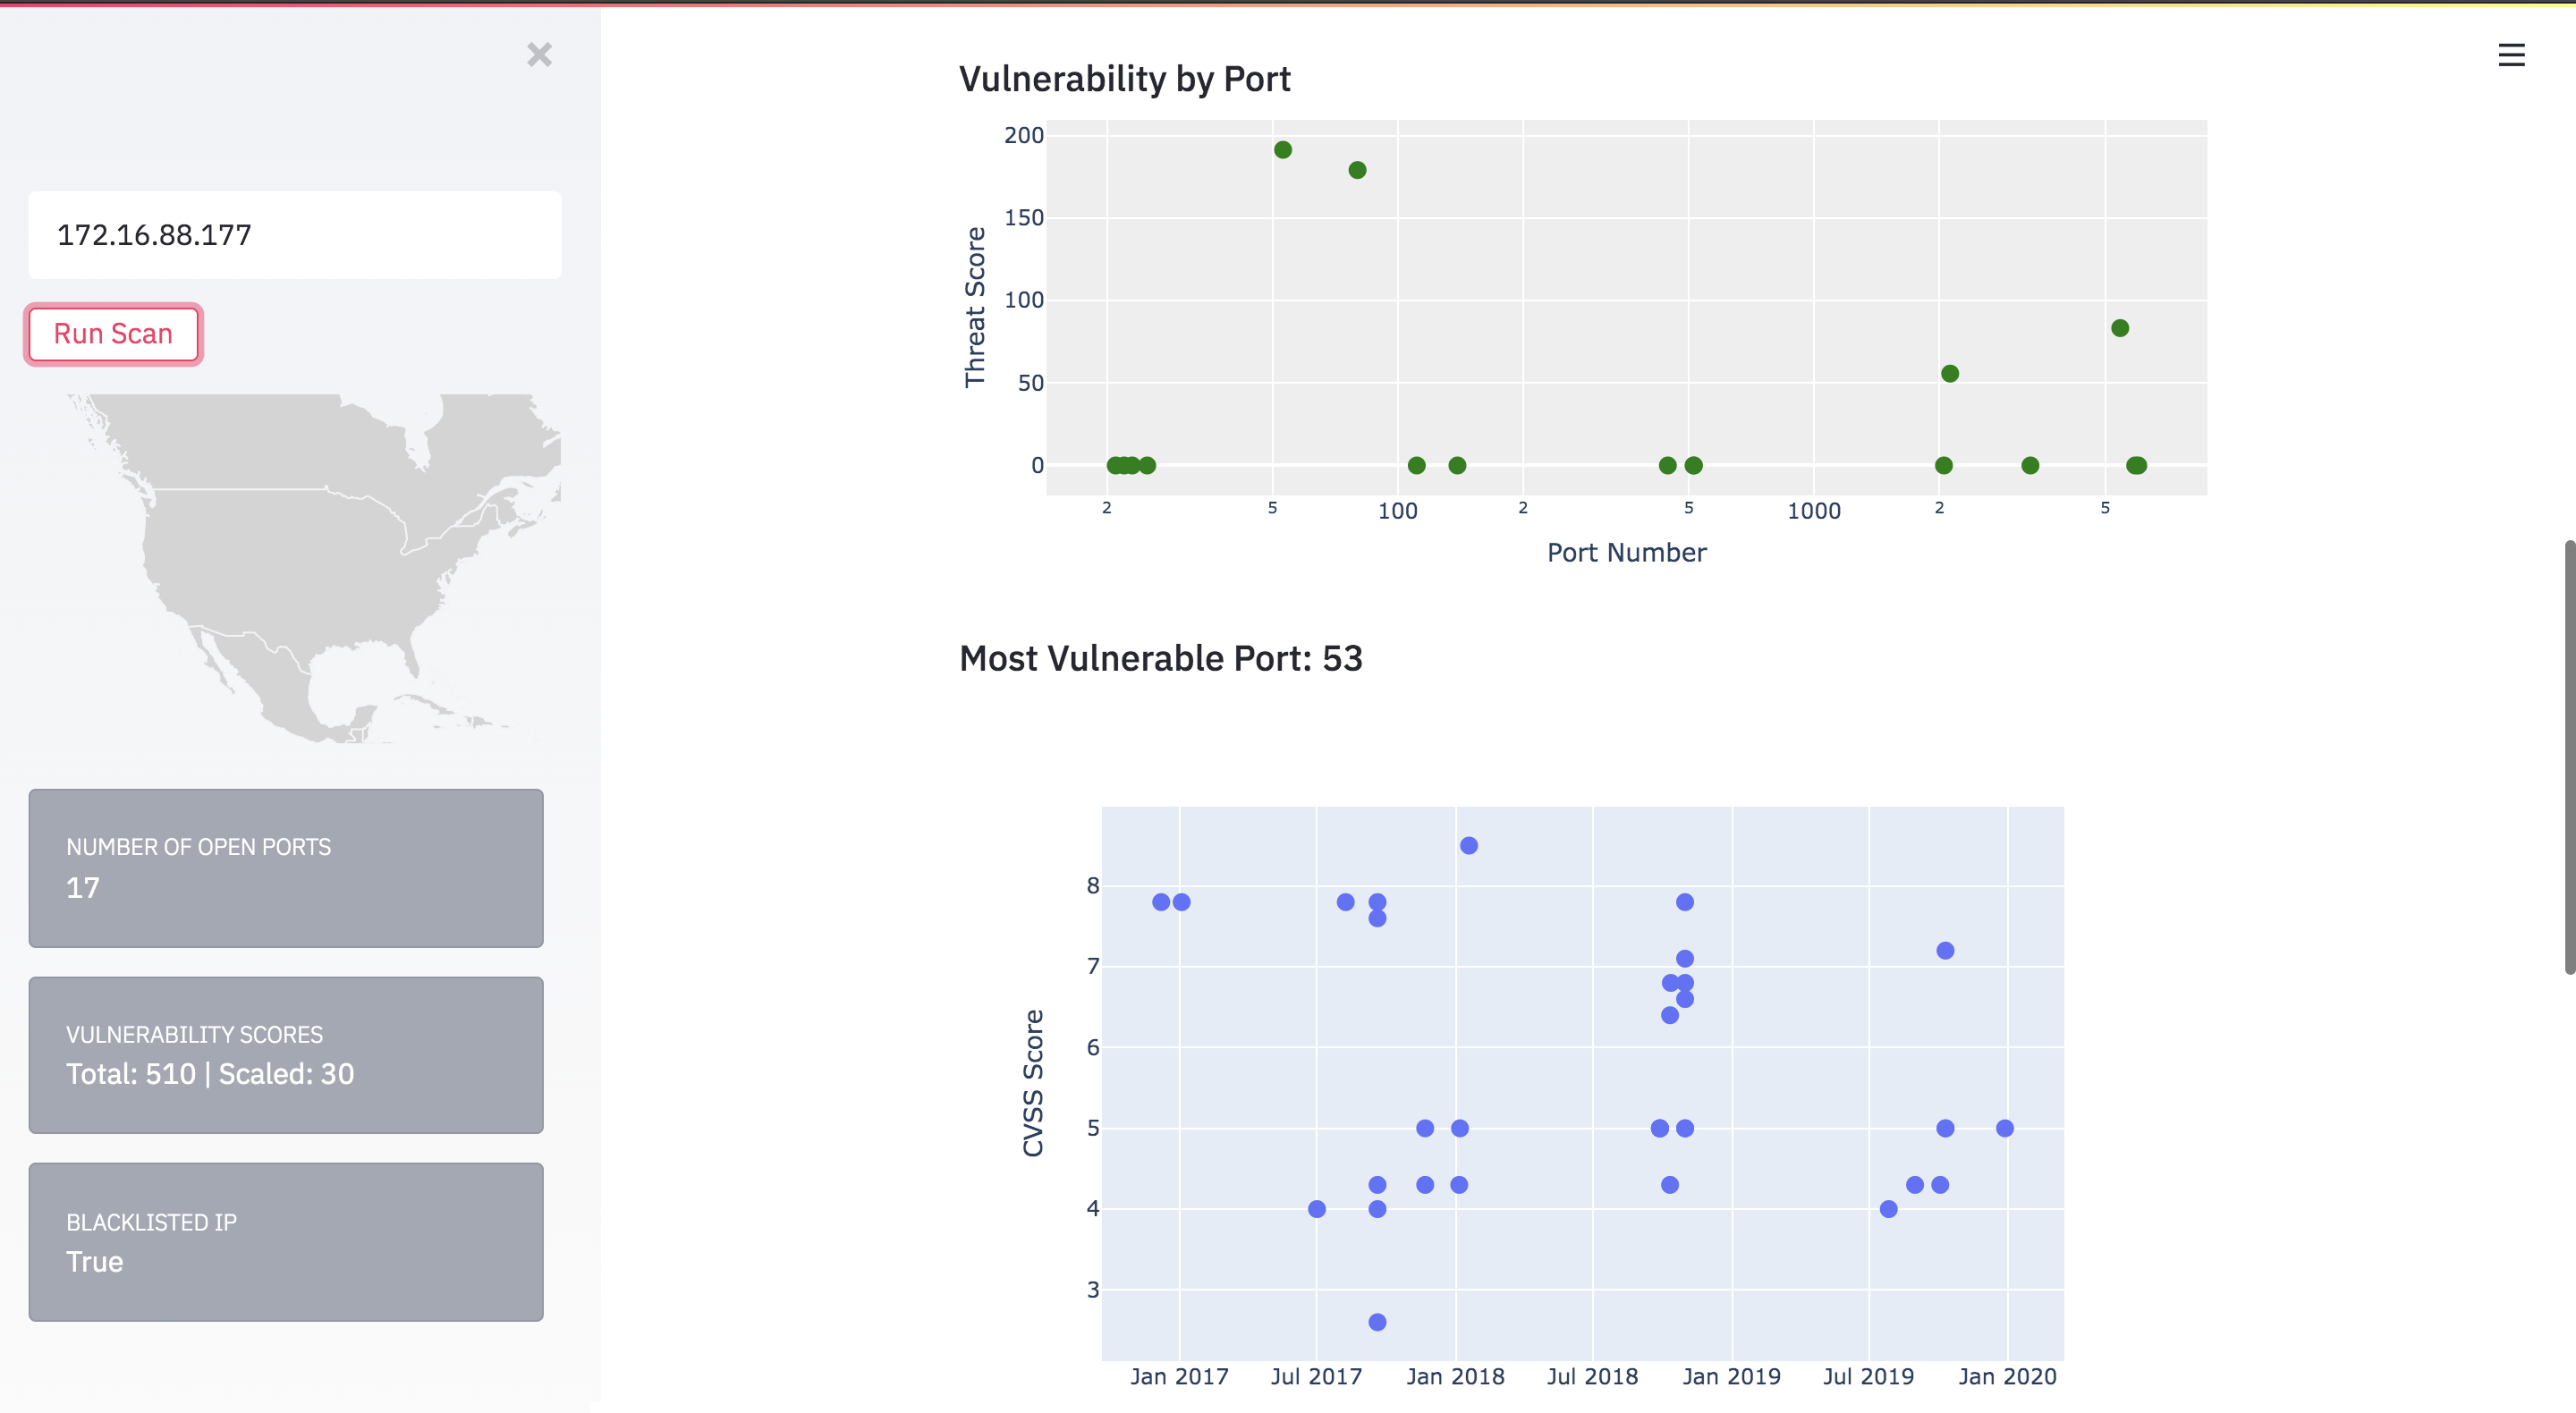Click the blue point at CVSS 7.2 in late 2019
2576x1413 pixels.
click(x=1945, y=951)
